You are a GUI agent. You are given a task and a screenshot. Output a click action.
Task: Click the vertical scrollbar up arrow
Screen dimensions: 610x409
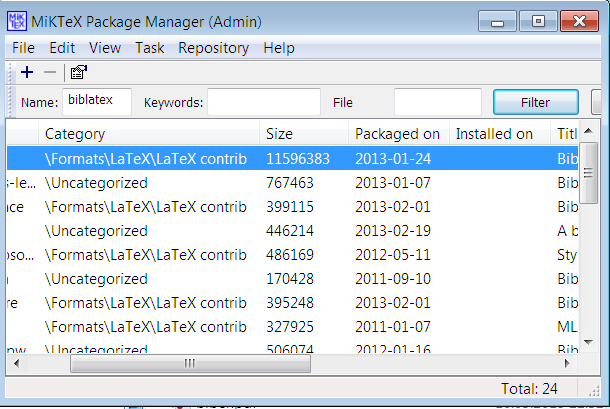click(589, 132)
